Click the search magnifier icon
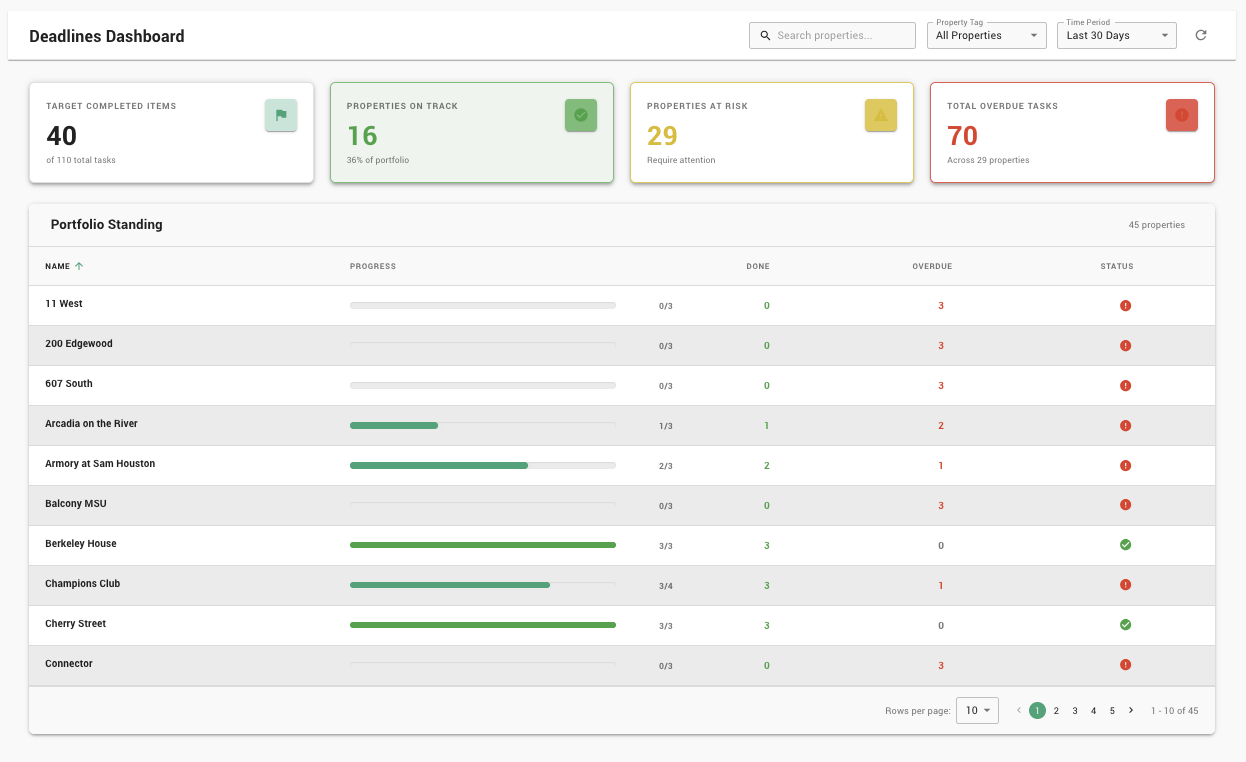 [765, 35]
